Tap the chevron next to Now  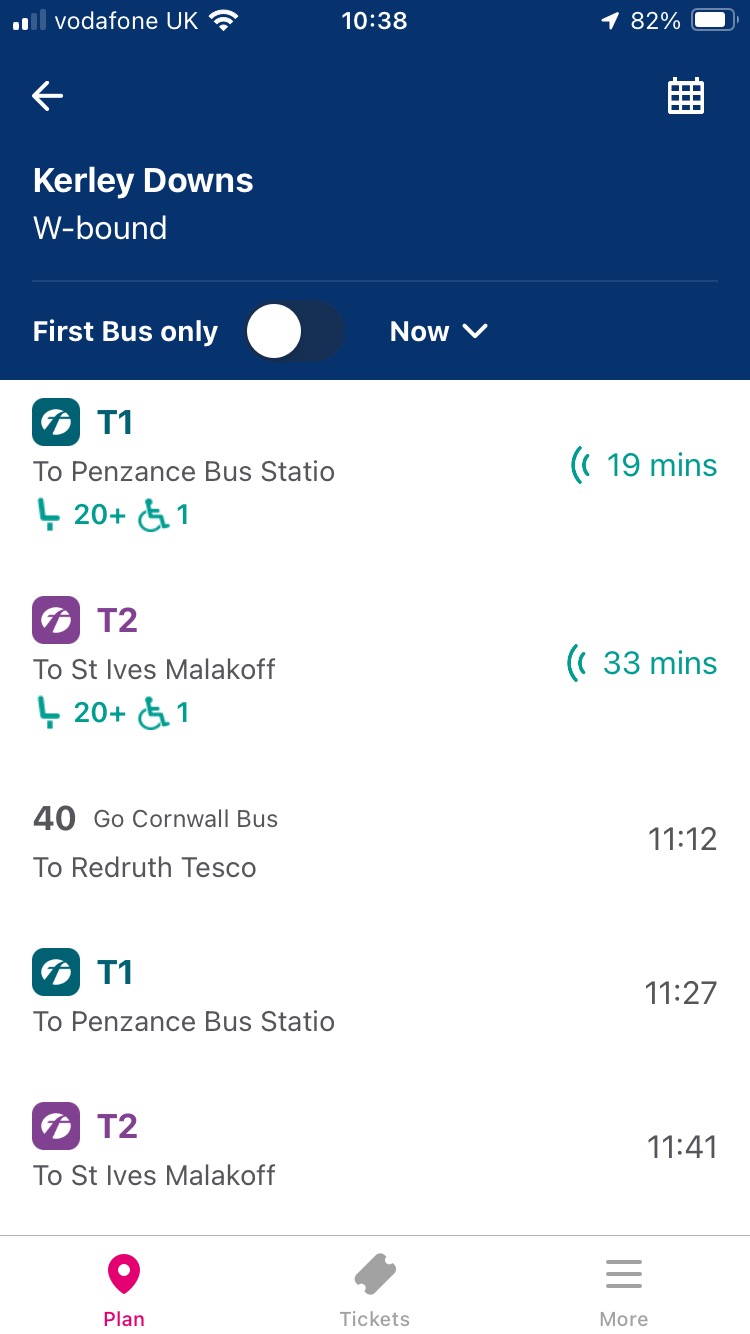(x=475, y=332)
